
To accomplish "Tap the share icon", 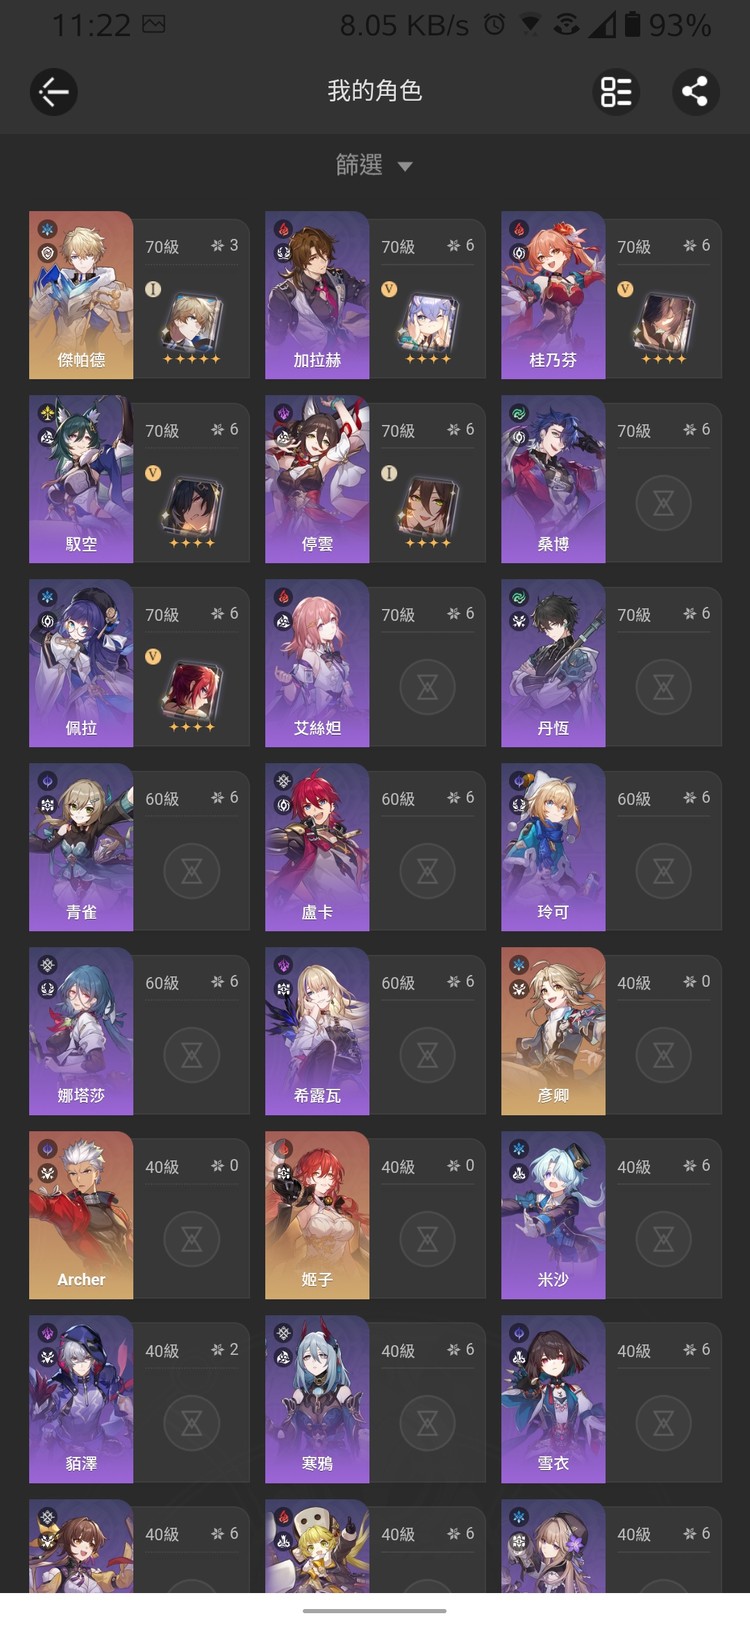I will click(x=695, y=92).
